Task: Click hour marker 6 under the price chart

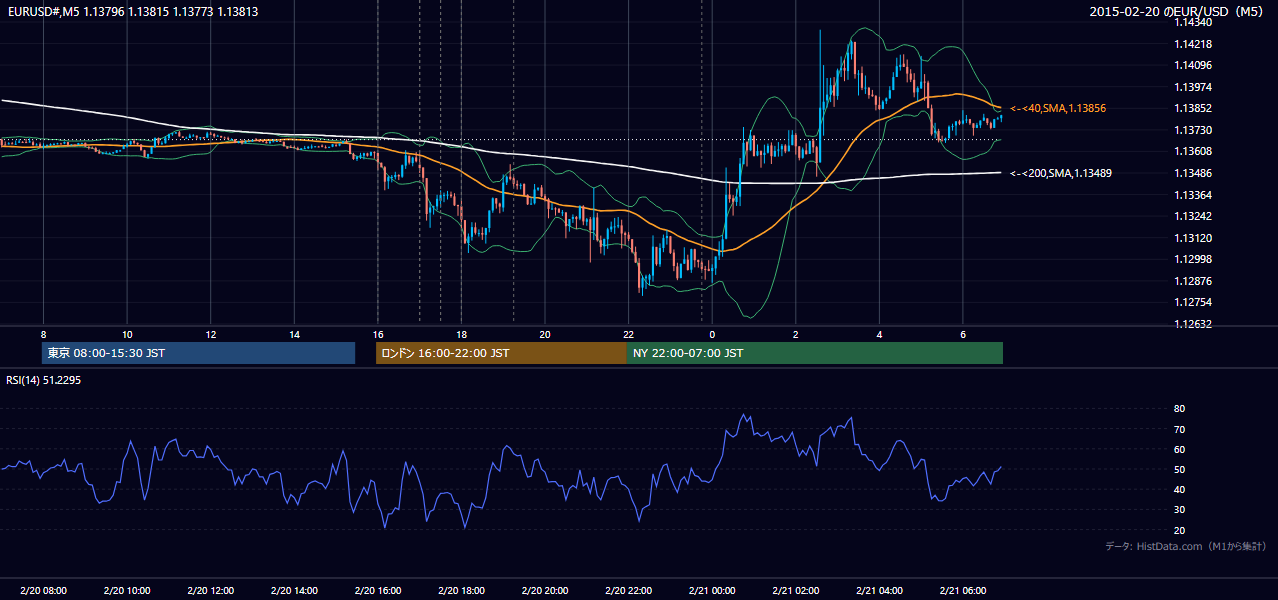Action: [962, 334]
